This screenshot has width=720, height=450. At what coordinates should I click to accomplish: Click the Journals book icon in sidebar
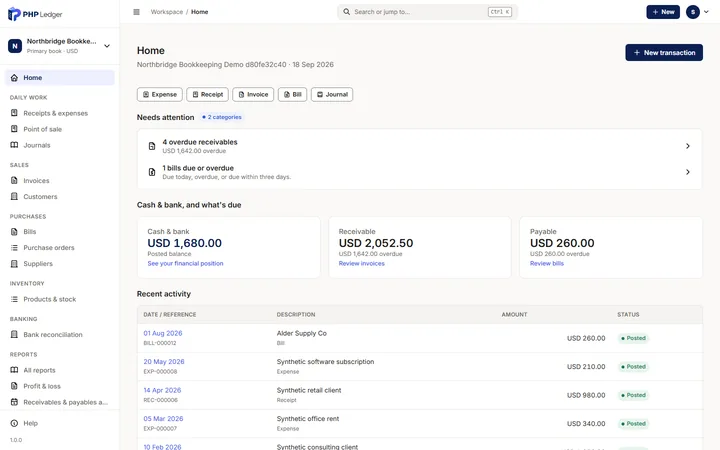click(x=14, y=145)
